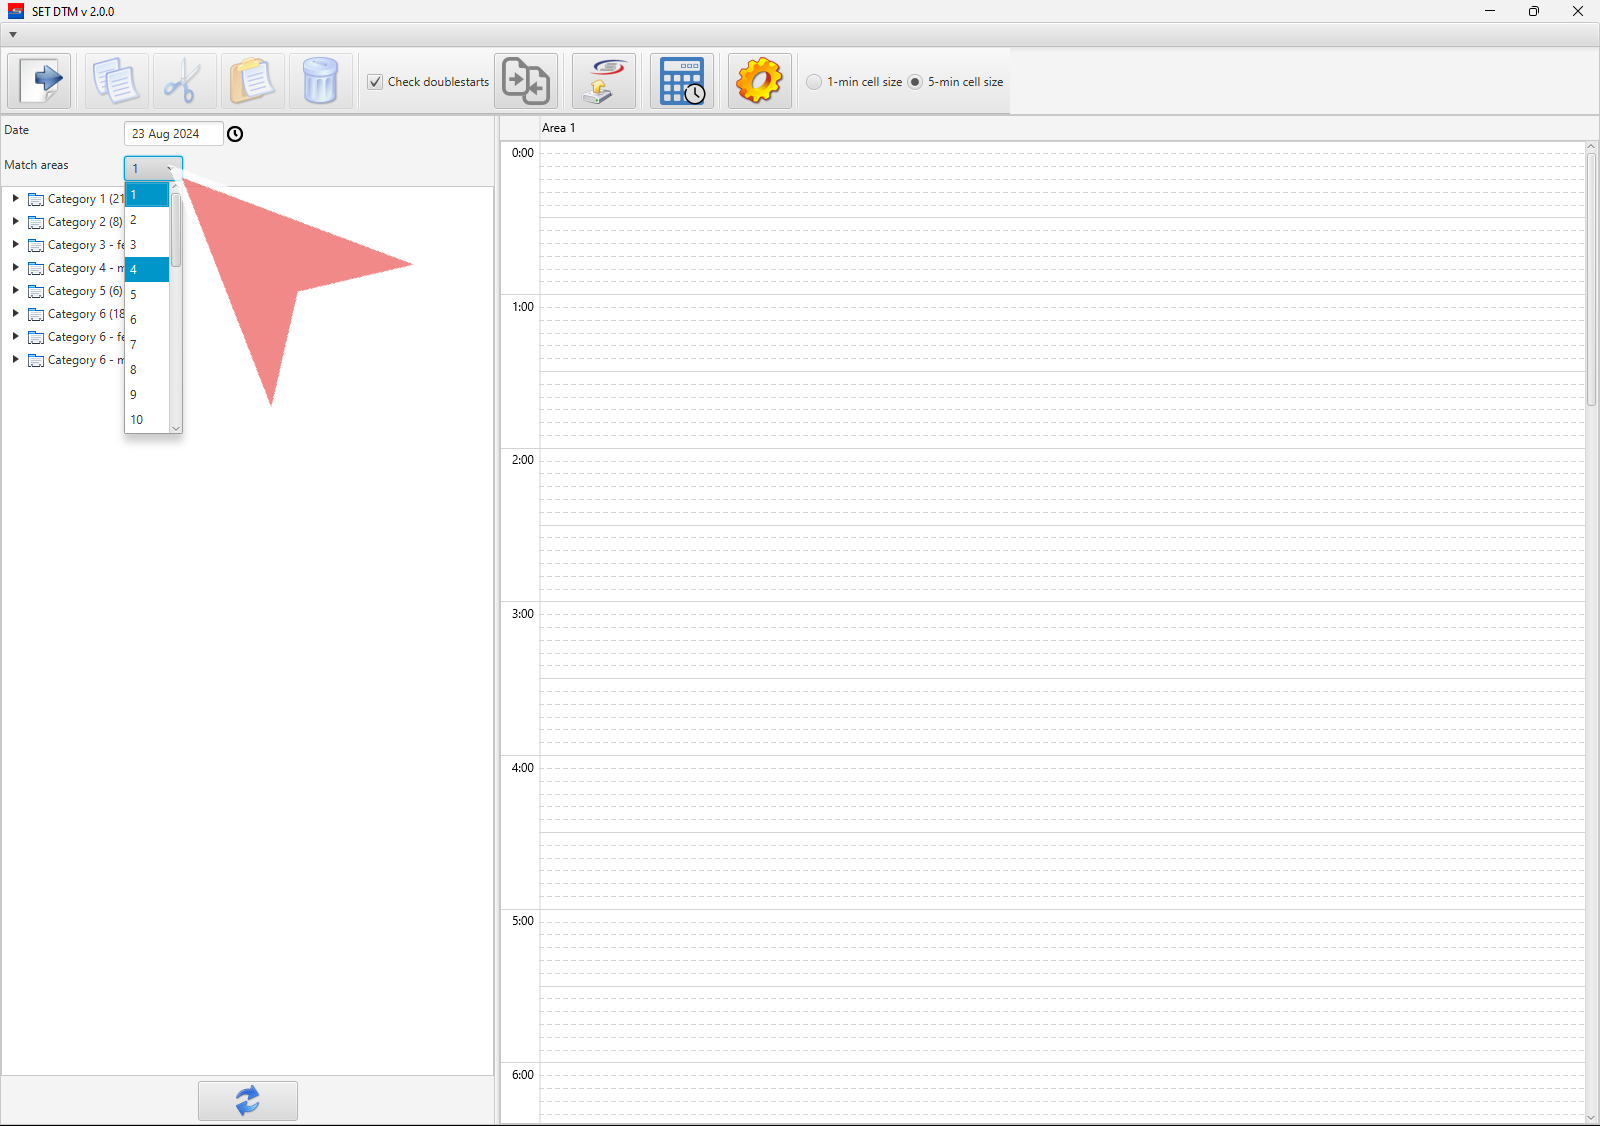Click the clock icon beside date field
1600x1126 pixels.
[235, 134]
